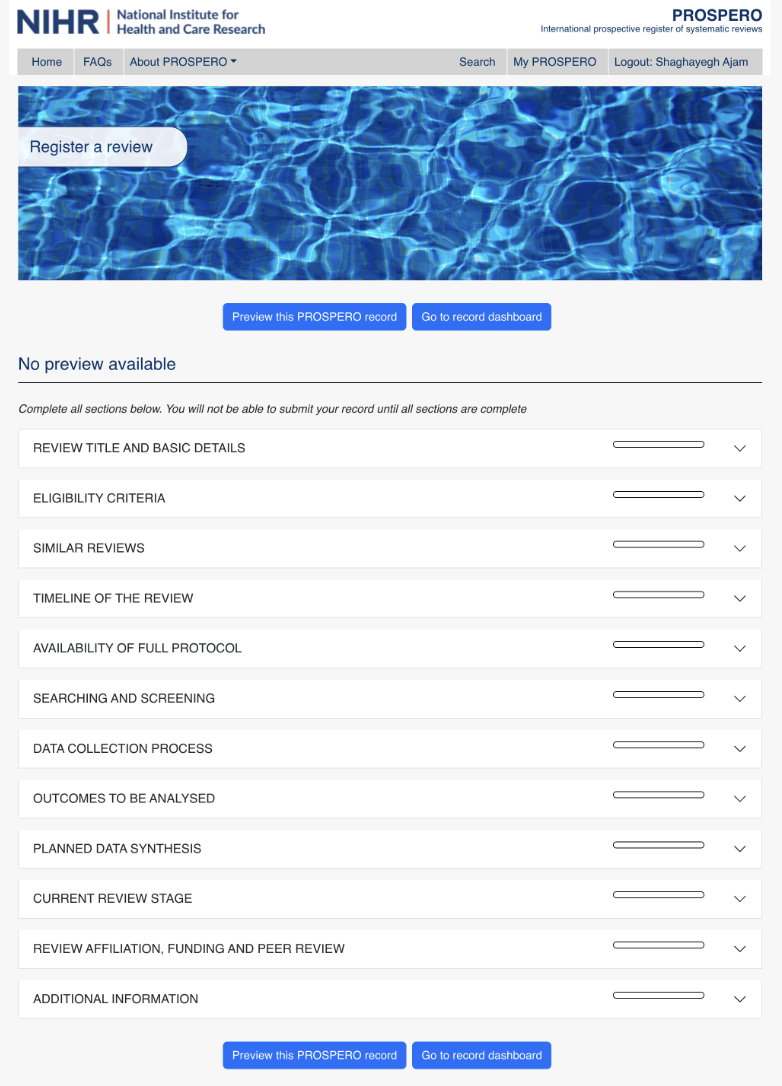
Task: Expand Availability of Full Protocol chevron
Action: (740, 648)
